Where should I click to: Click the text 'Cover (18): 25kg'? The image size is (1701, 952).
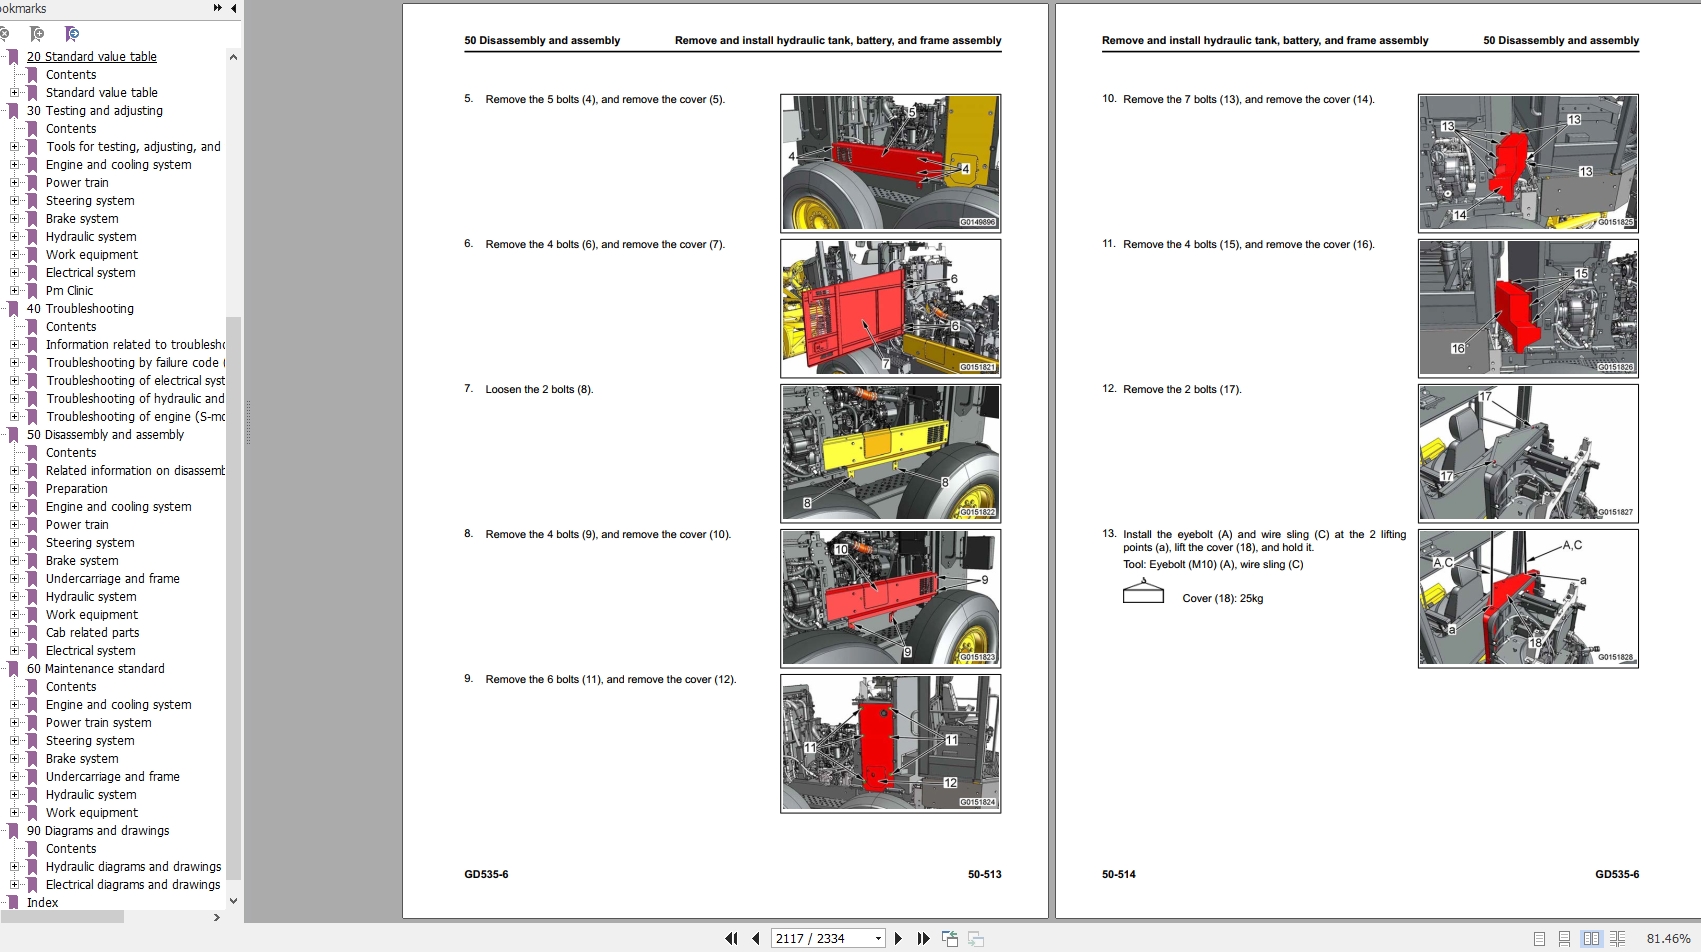(1223, 599)
